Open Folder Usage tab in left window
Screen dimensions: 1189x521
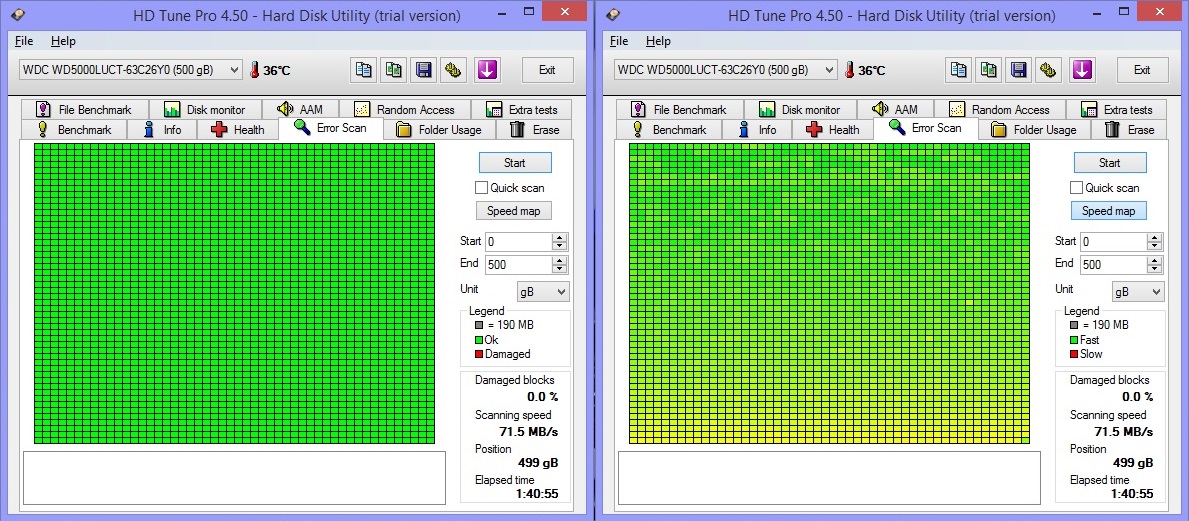[440, 130]
